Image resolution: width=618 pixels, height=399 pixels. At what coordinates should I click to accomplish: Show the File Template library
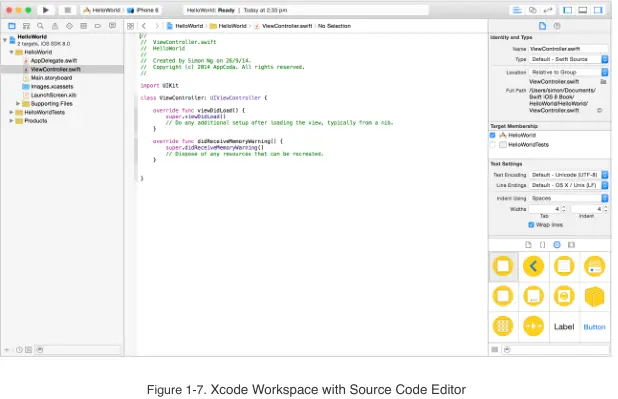[528, 245]
